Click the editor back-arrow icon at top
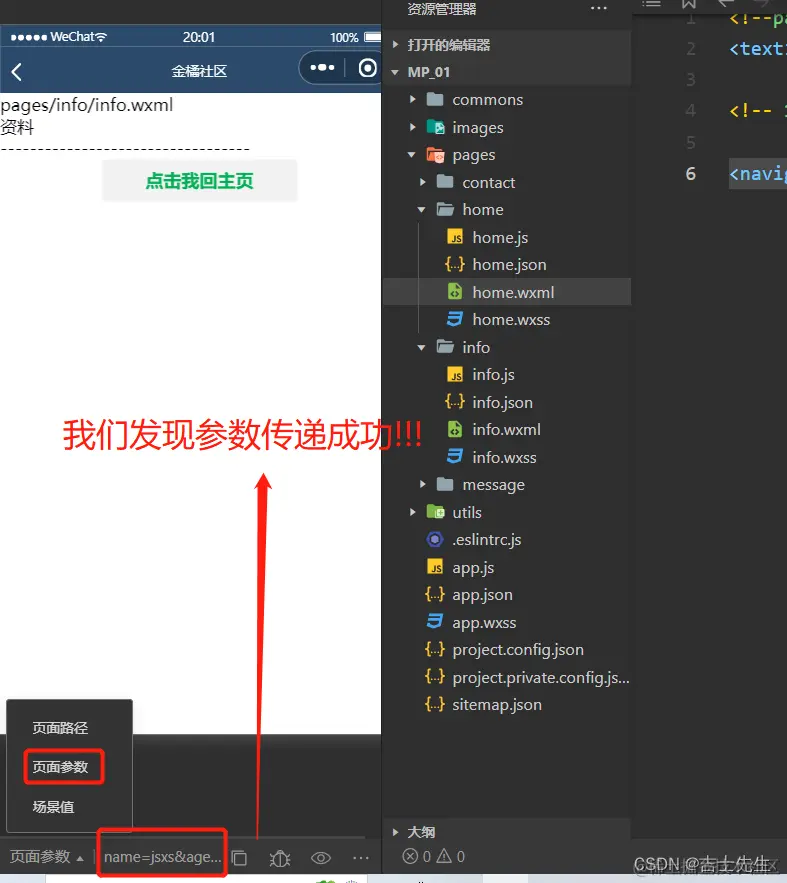The image size is (787, 883). (726, 5)
